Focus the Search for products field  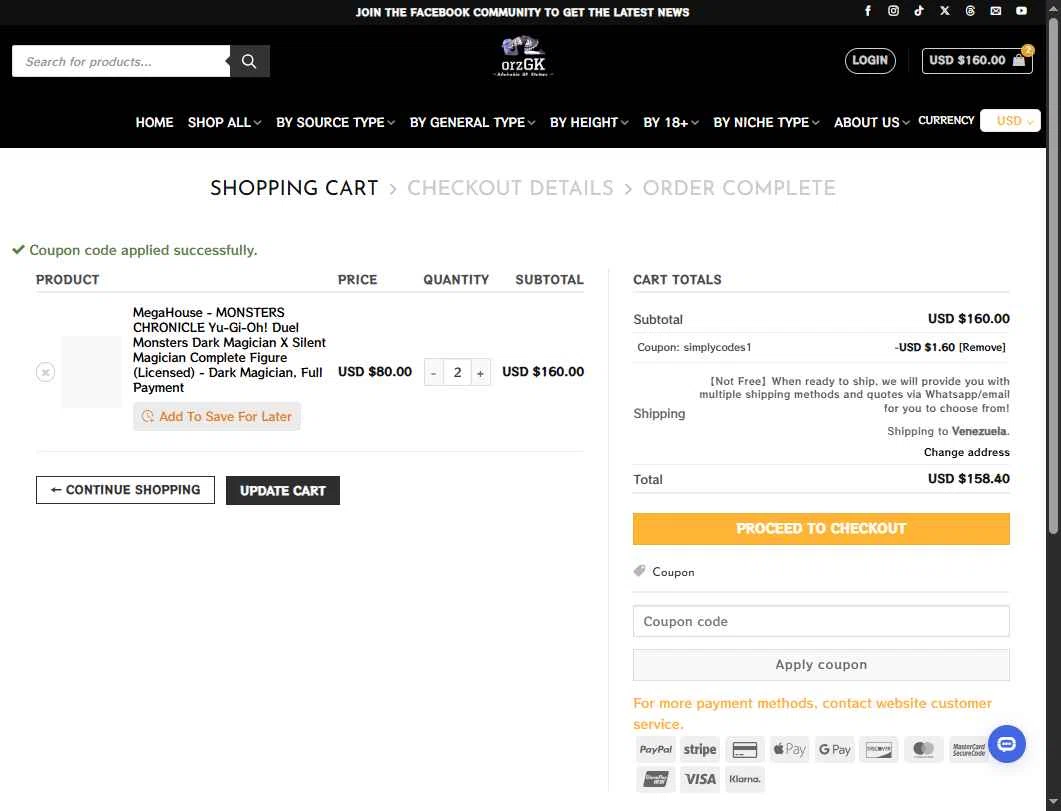pos(120,62)
